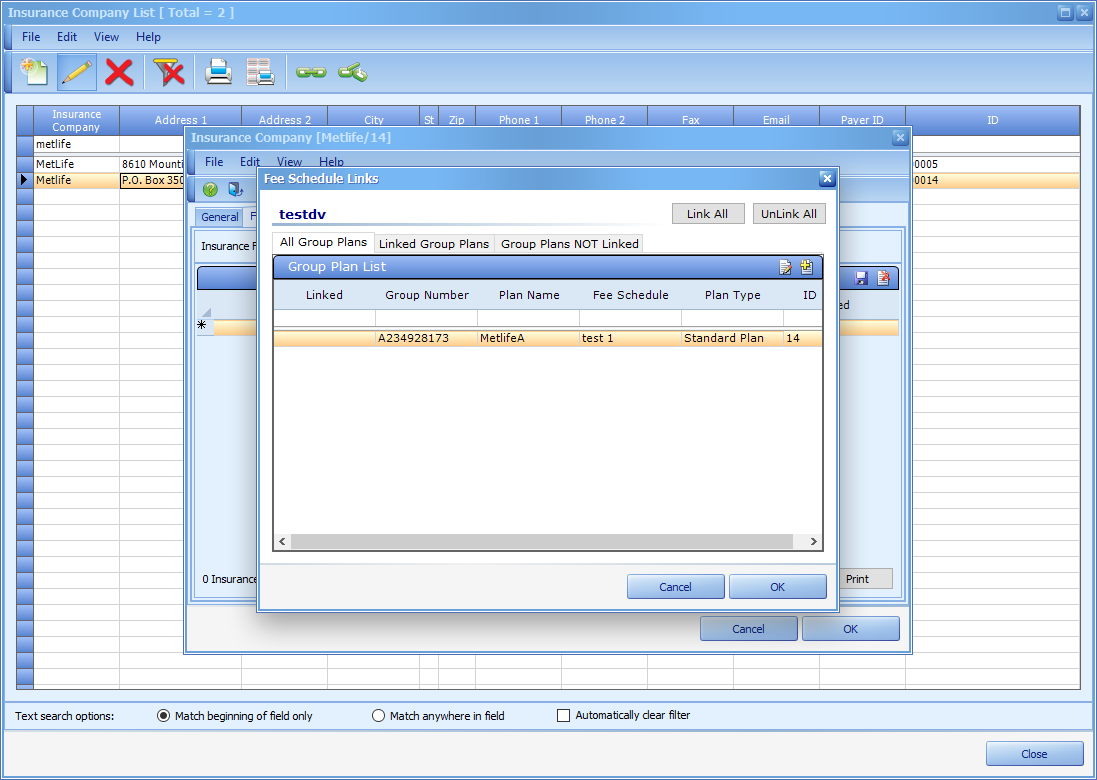The width and height of the screenshot is (1097, 780).
Task: Click the Link All button
Action: click(708, 213)
